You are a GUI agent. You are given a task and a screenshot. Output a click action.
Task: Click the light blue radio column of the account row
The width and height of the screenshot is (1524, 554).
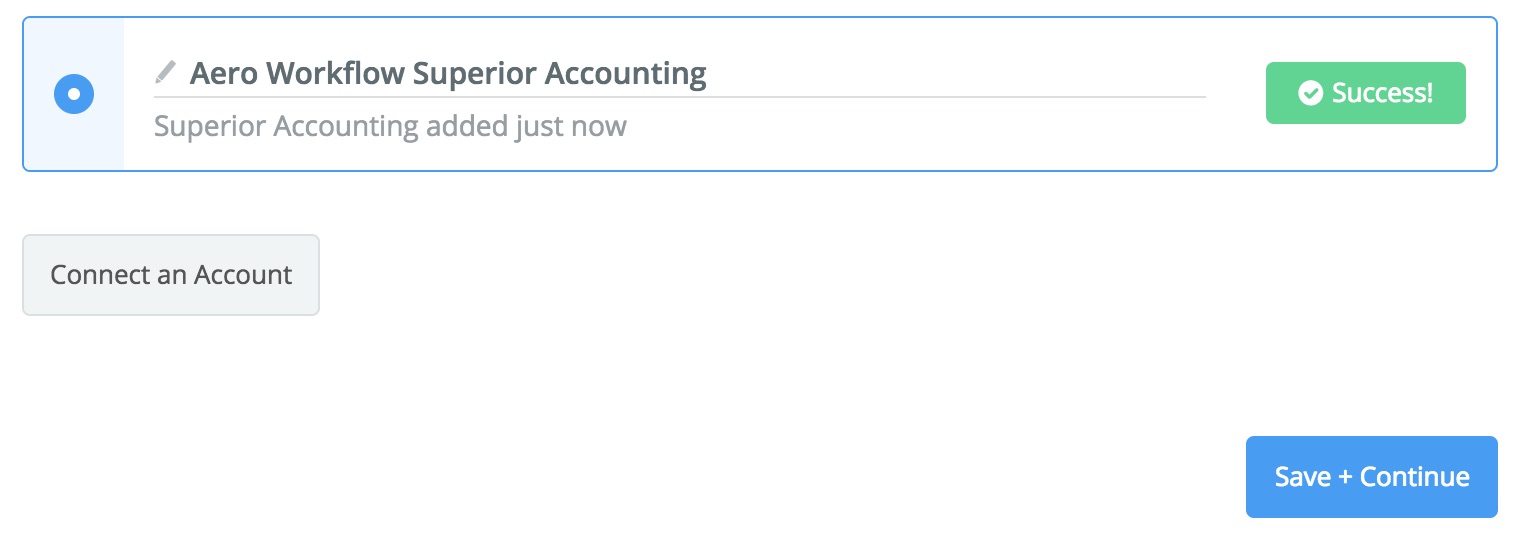click(x=74, y=94)
